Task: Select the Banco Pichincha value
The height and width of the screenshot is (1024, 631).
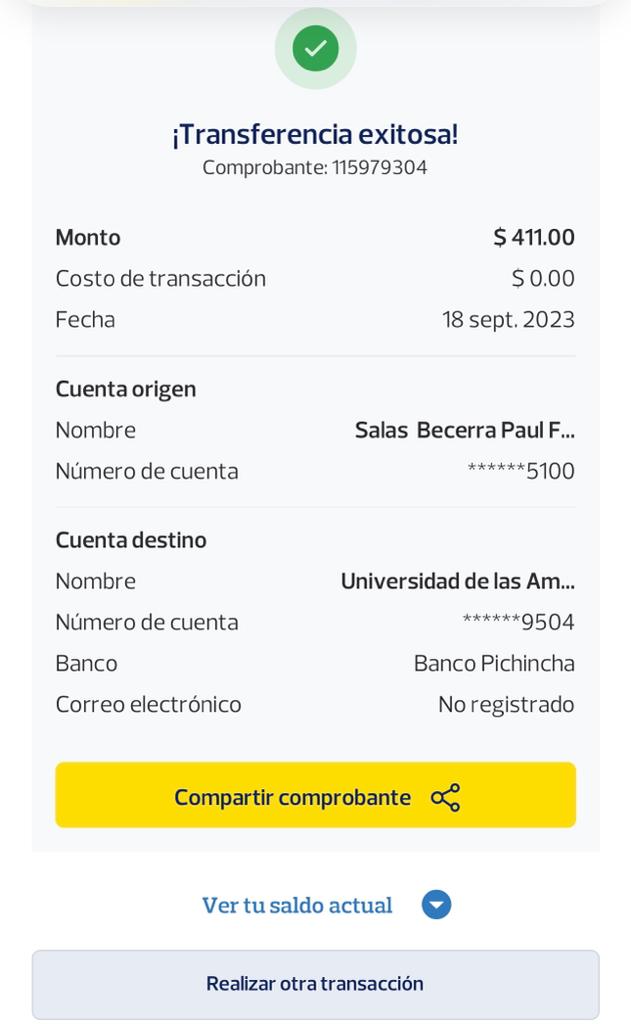Action: 494,663
